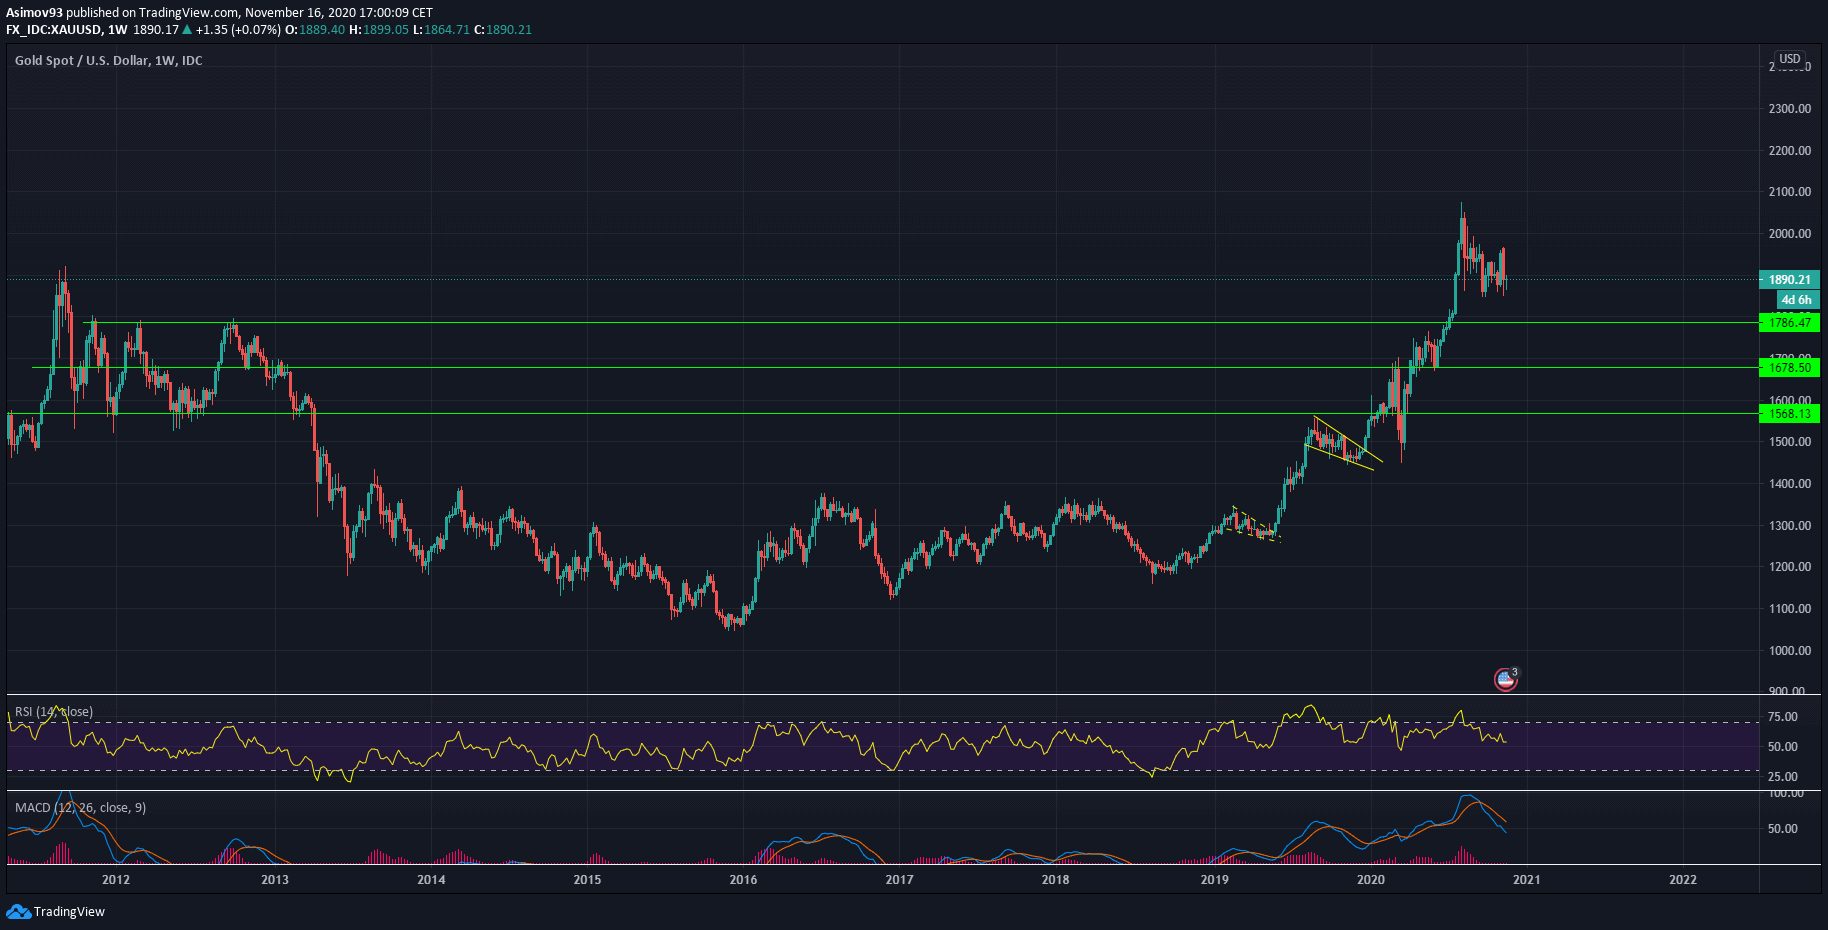Click the RSI 75.00 level on scale
Viewport: 1828px width, 930px height.
pyautogui.click(x=1782, y=717)
